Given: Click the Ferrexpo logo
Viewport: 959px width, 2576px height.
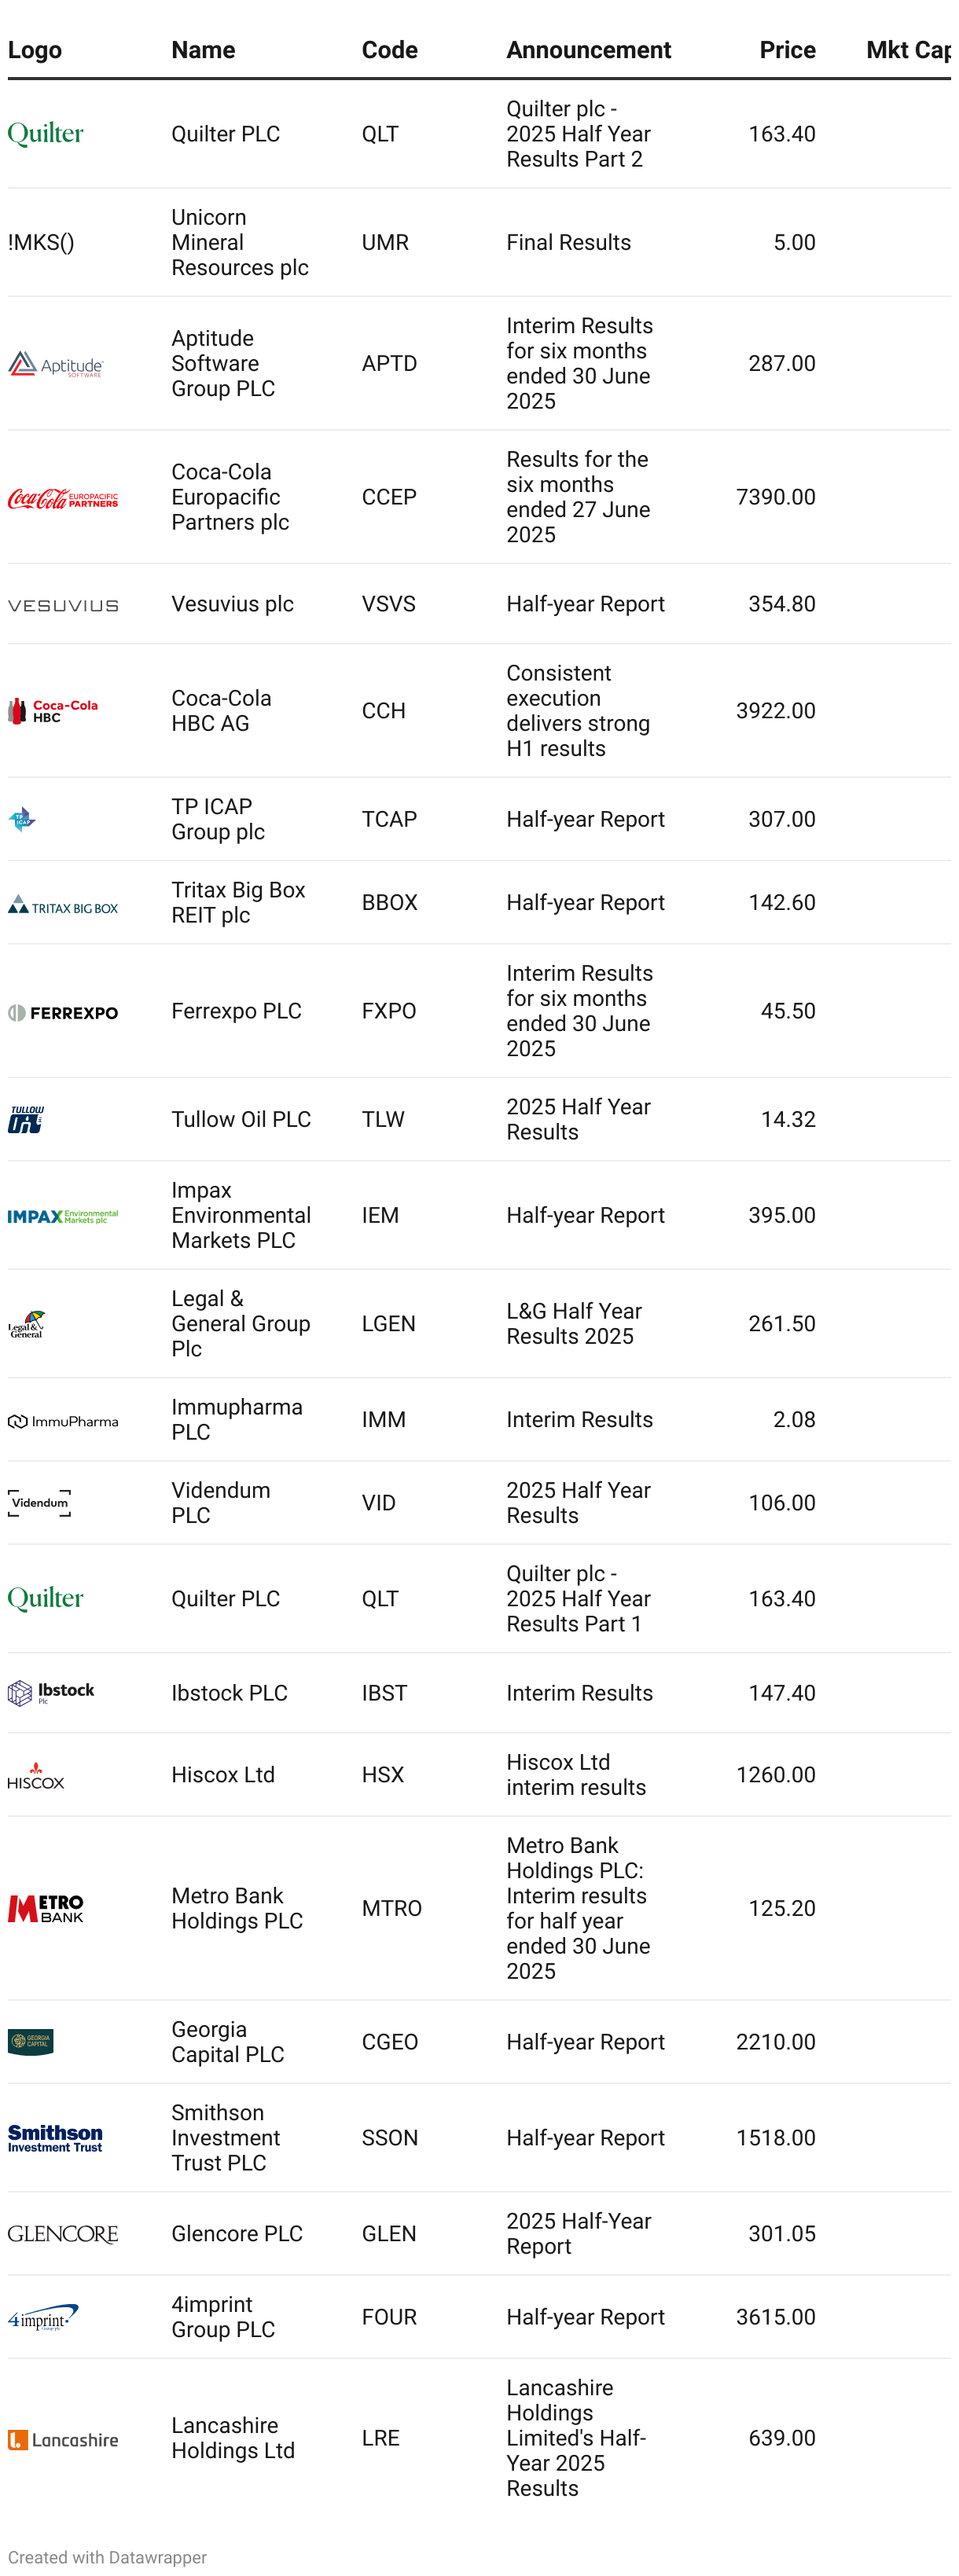Looking at the screenshot, I should [x=63, y=1013].
